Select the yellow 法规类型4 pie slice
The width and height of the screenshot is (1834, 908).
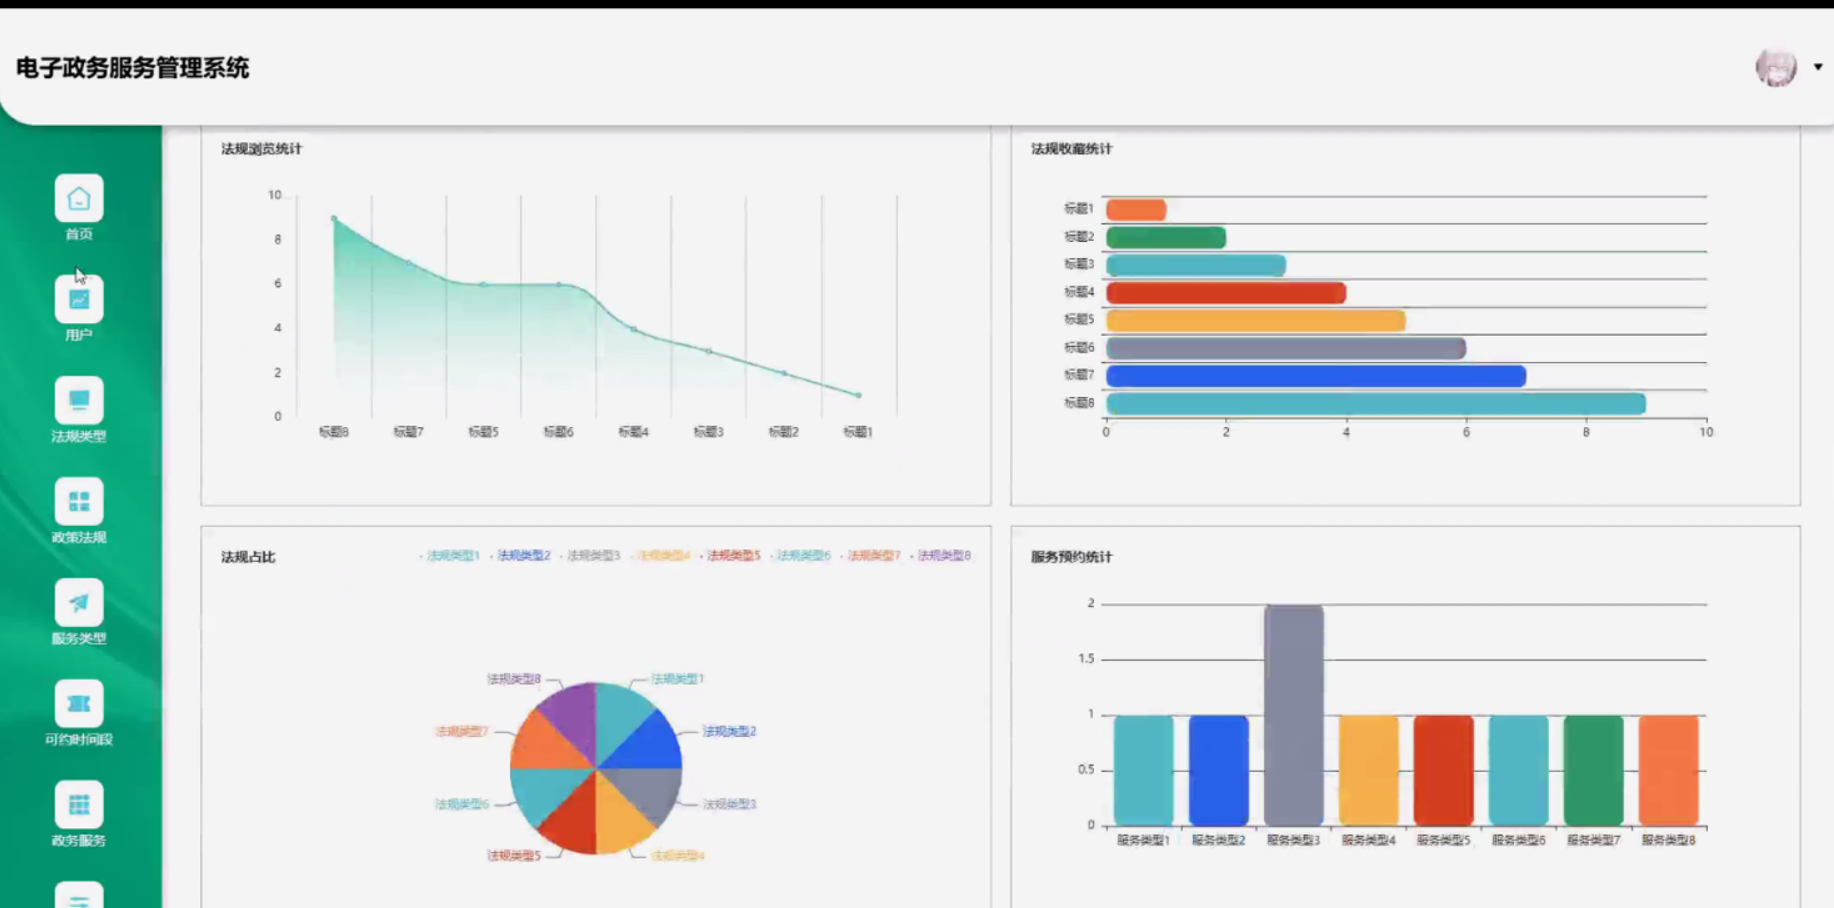pyautogui.click(x=619, y=822)
